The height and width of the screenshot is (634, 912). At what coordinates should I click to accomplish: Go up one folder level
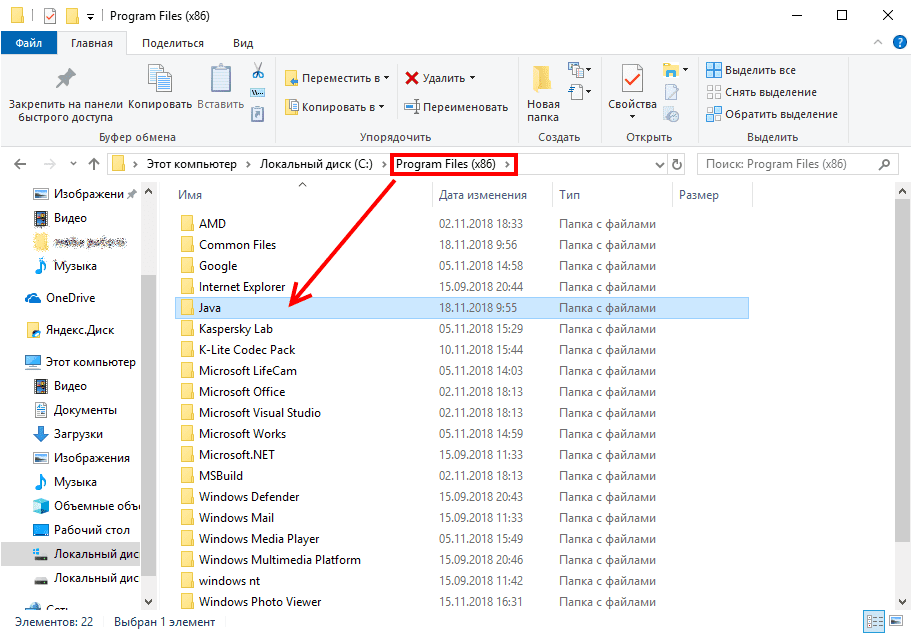94,164
